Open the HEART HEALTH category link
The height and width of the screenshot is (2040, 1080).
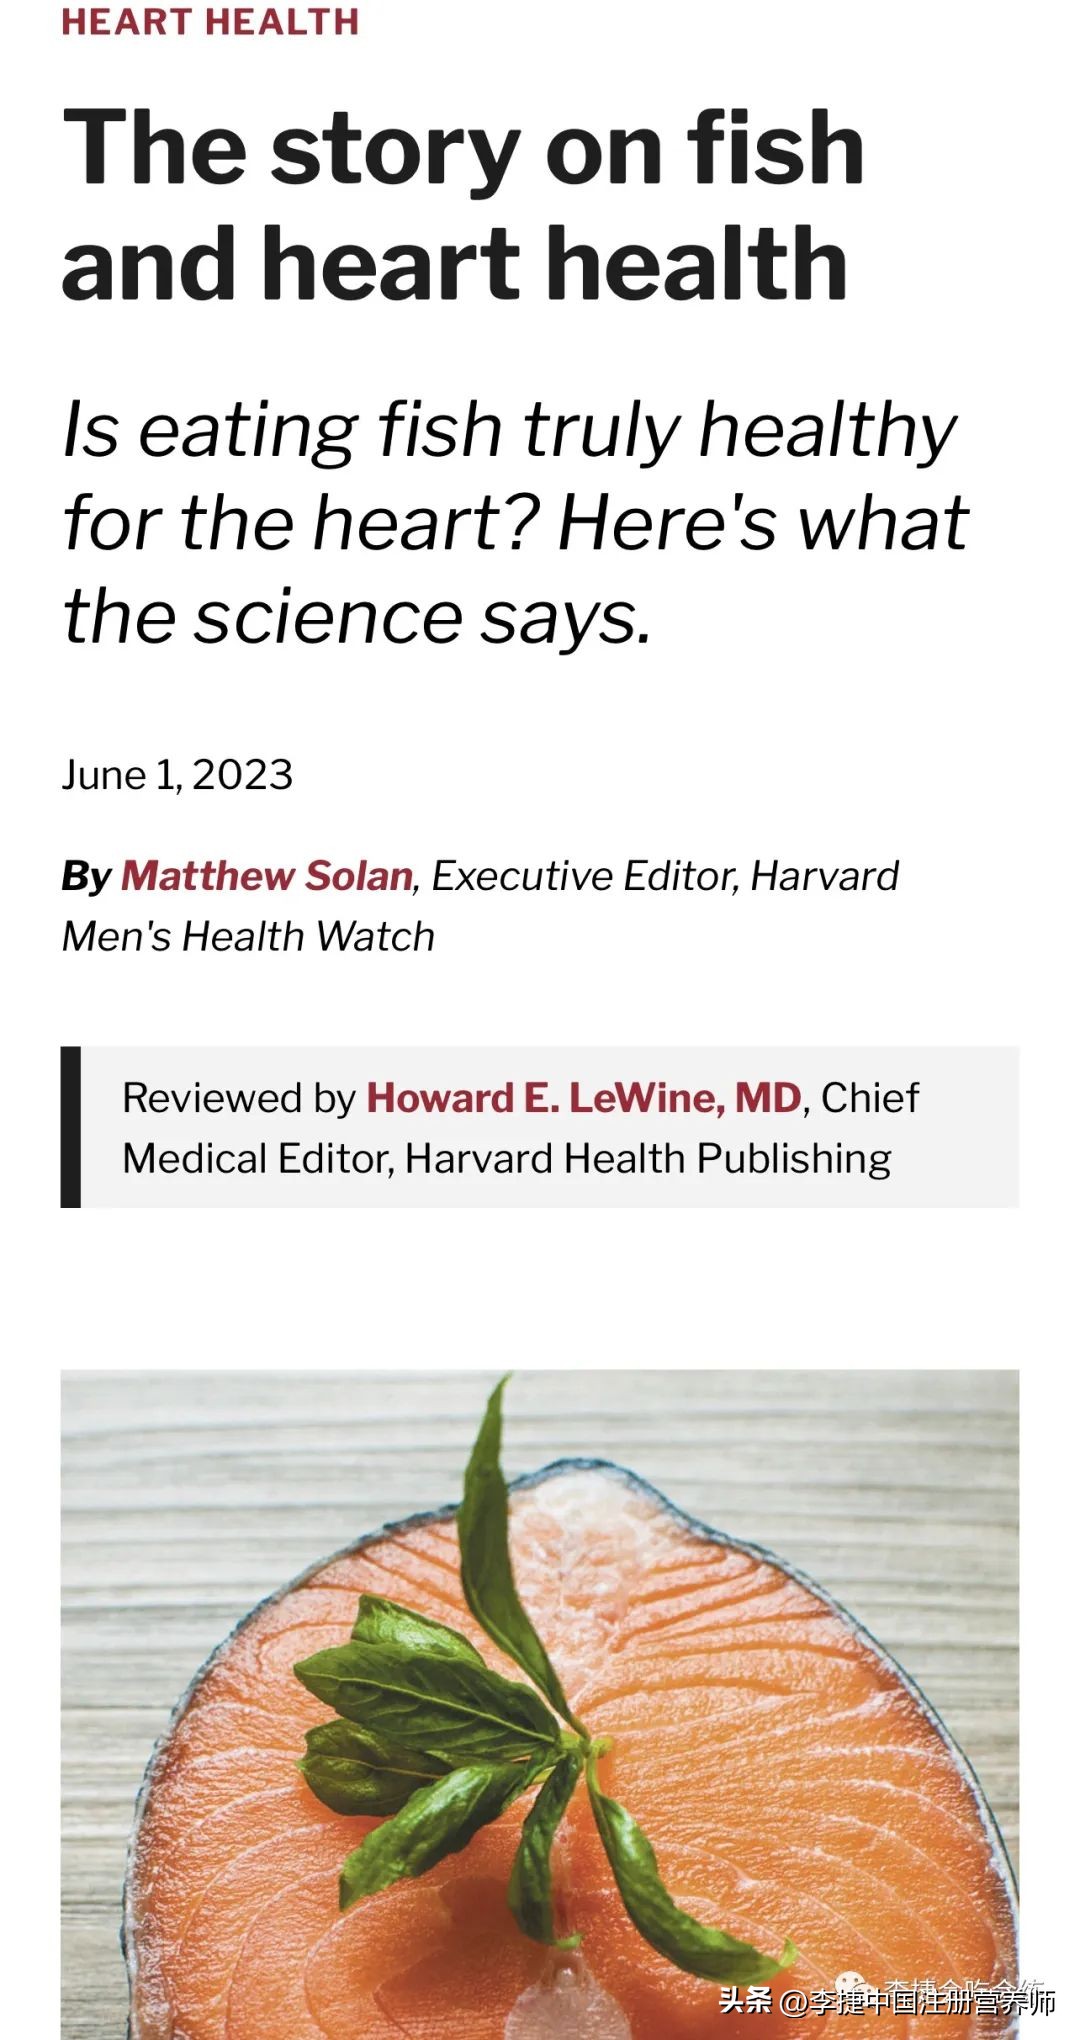point(210,21)
